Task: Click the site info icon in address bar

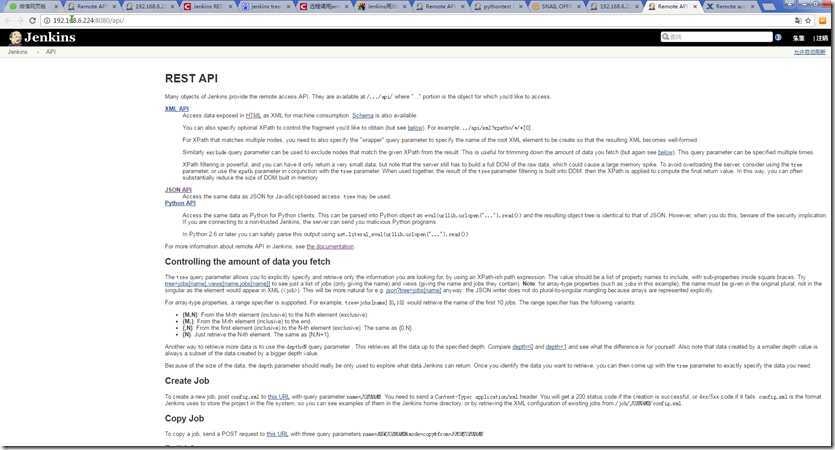Action: [x=47, y=20]
